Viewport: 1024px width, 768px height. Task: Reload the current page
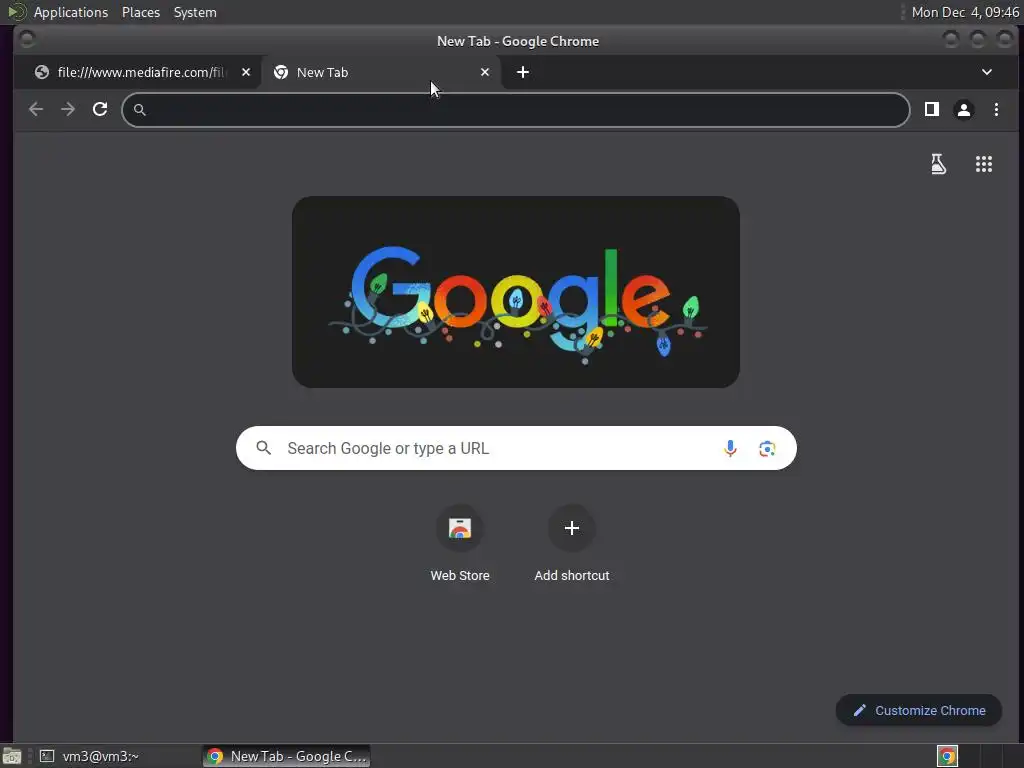click(100, 109)
